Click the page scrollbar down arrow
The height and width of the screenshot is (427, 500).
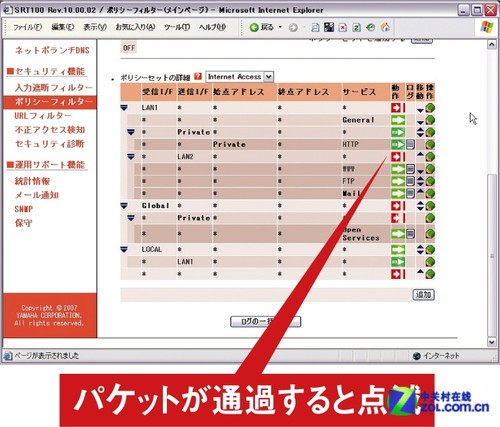point(492,342)
